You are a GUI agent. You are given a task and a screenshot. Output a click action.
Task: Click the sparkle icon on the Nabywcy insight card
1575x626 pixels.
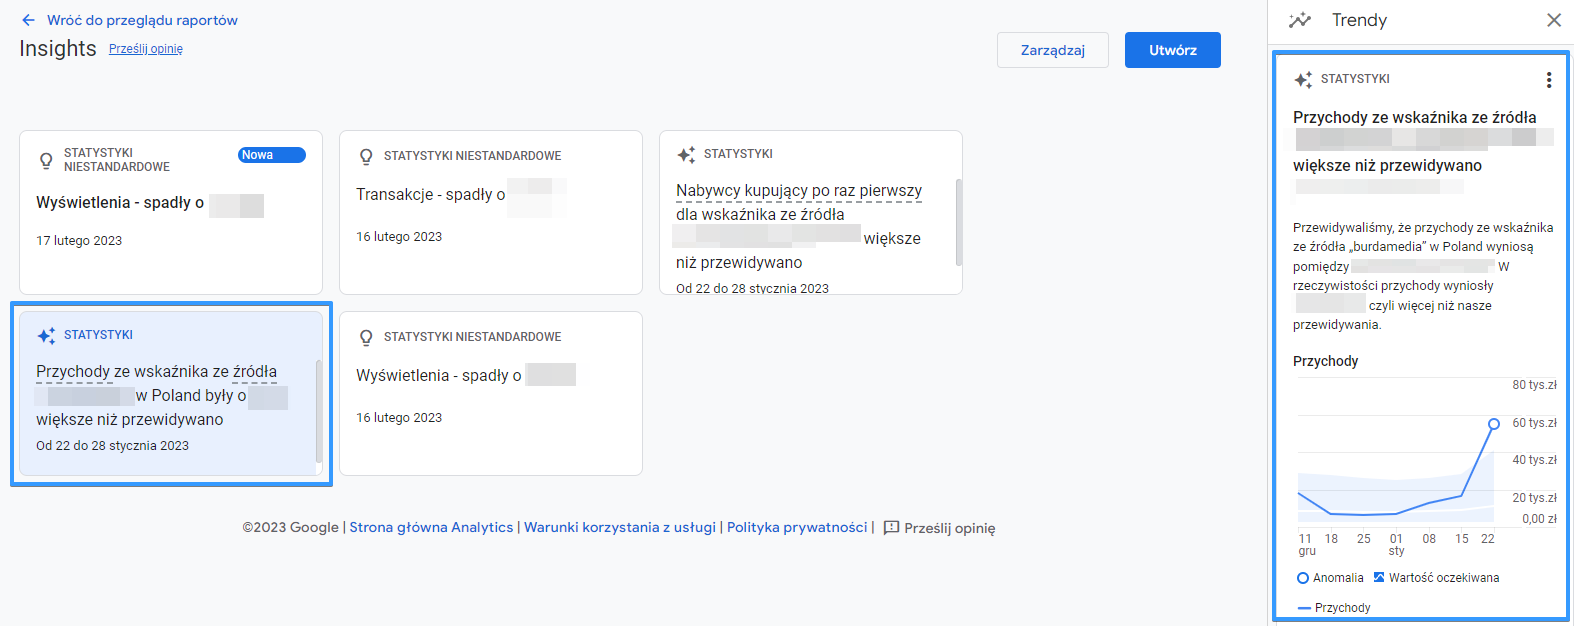coord(686,155)
